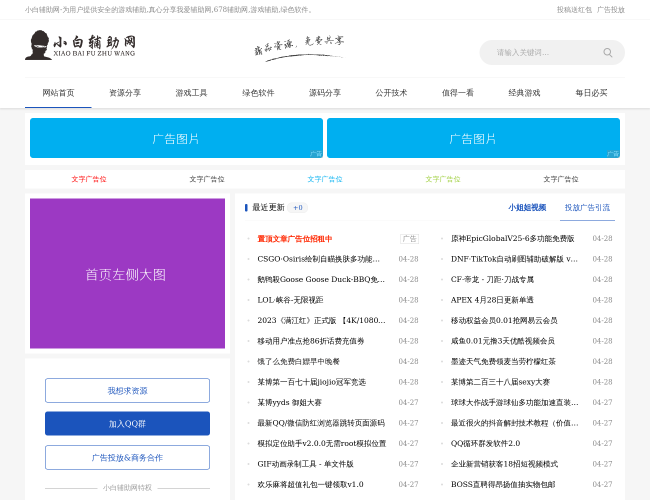
Task: Click the 加入QQ群 button
Action: point(127,424)
